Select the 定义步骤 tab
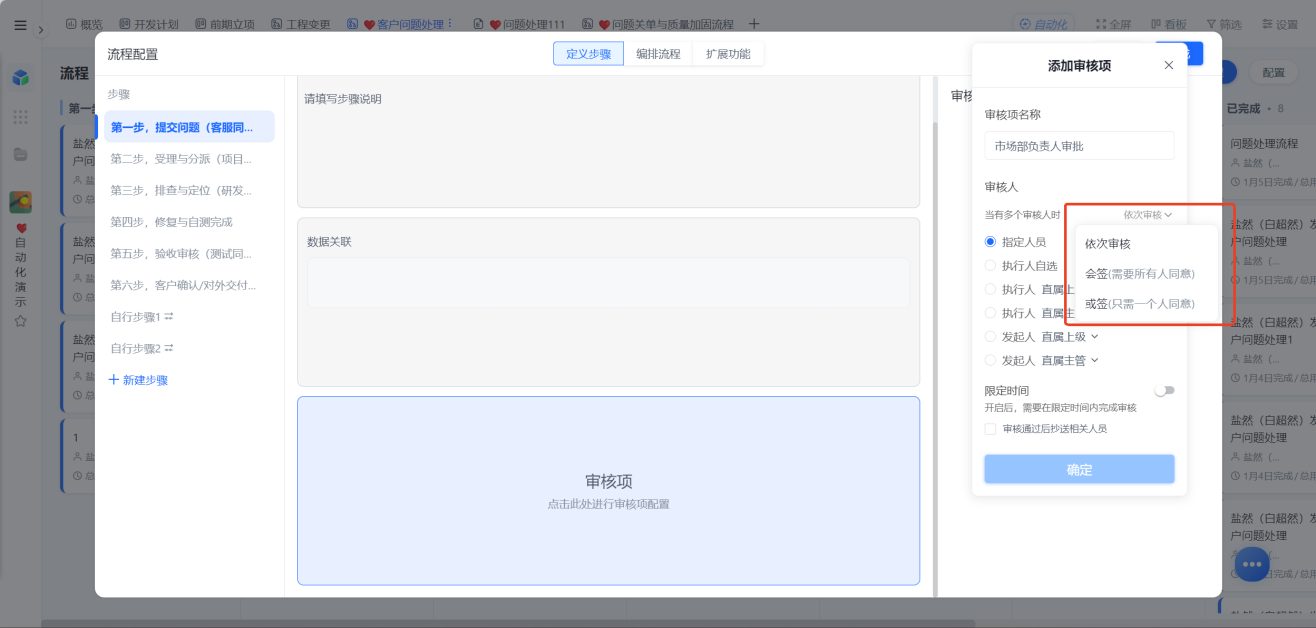The width and height of the screenshot is (1316, 628). coord(588,54)
